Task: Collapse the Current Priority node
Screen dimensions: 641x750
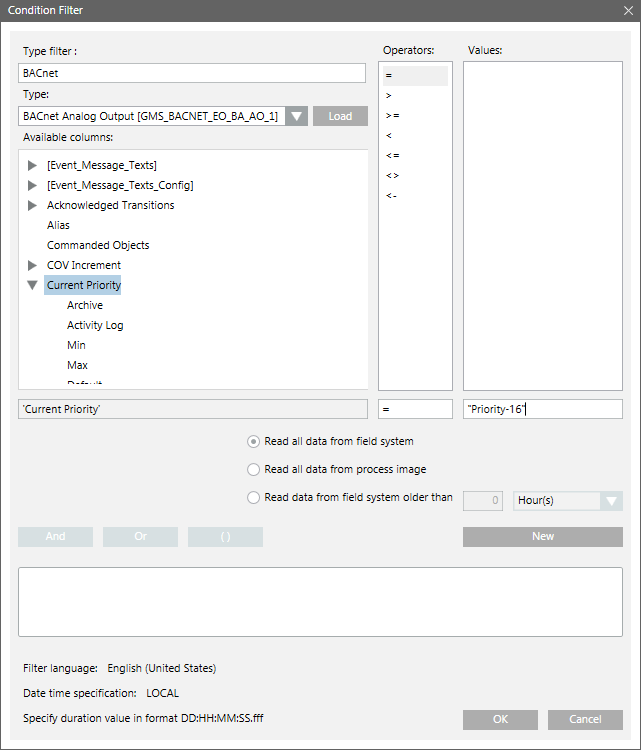Action: (33, 285)
